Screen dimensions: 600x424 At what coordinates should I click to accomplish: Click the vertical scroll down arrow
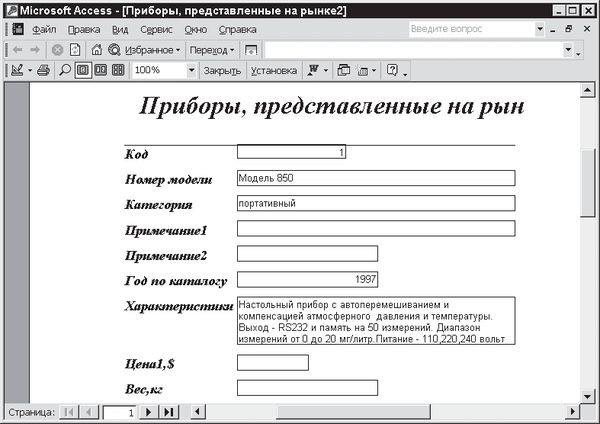587,396
